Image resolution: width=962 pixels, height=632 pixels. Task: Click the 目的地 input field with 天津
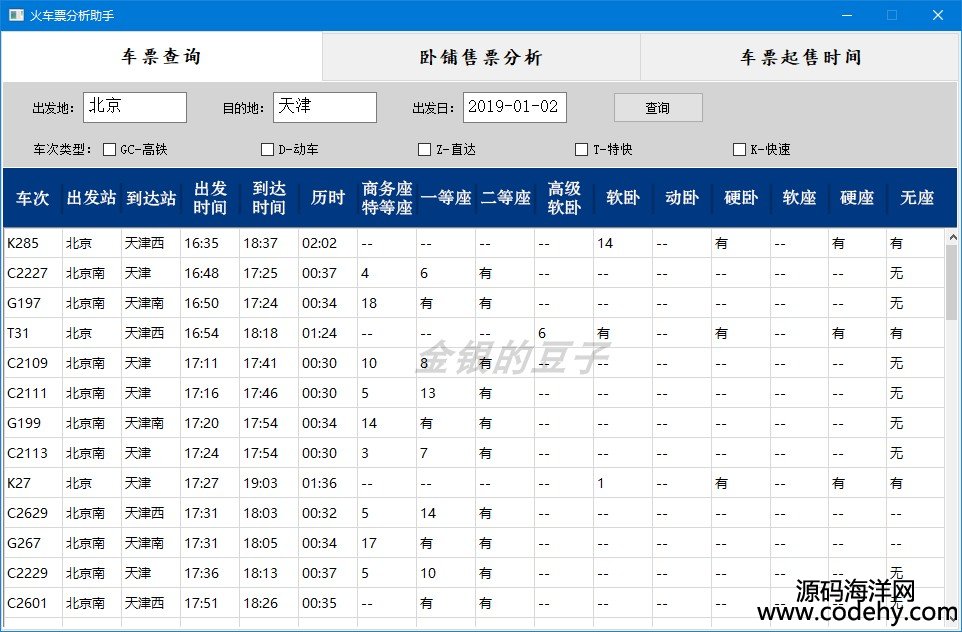[325, 107]
